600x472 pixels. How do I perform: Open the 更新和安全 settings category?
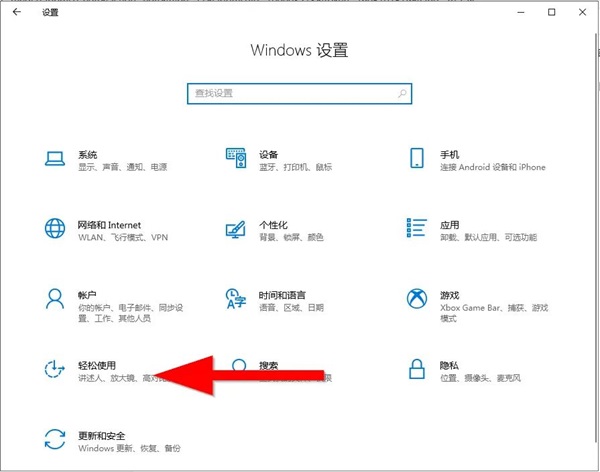click(102, 436)
